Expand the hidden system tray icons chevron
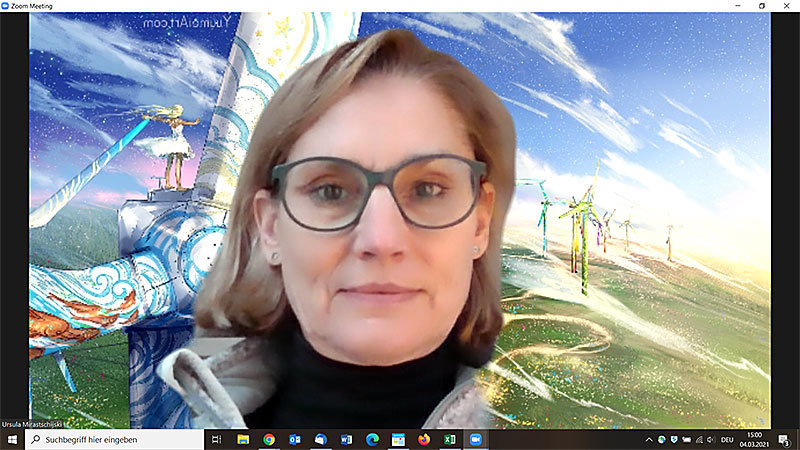800x450 pixels. tap(649, 439)
